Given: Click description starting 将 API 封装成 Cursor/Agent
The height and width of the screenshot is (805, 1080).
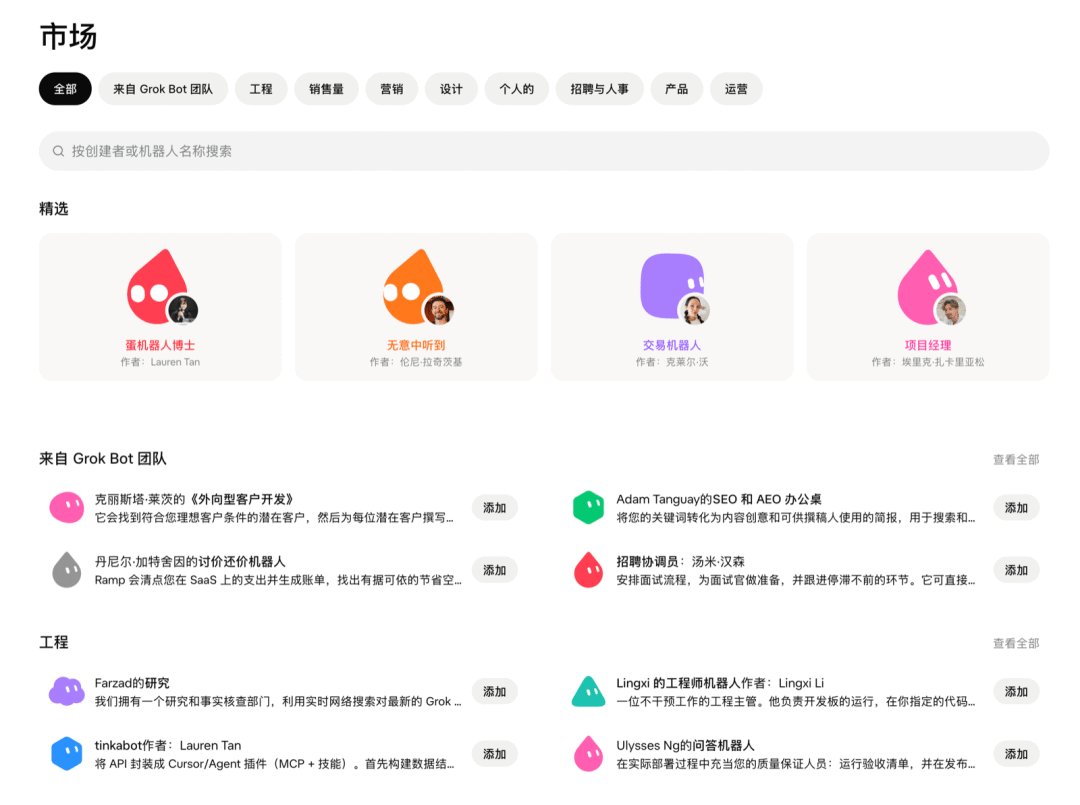Looking at the screenshot, I should (274, 764).
